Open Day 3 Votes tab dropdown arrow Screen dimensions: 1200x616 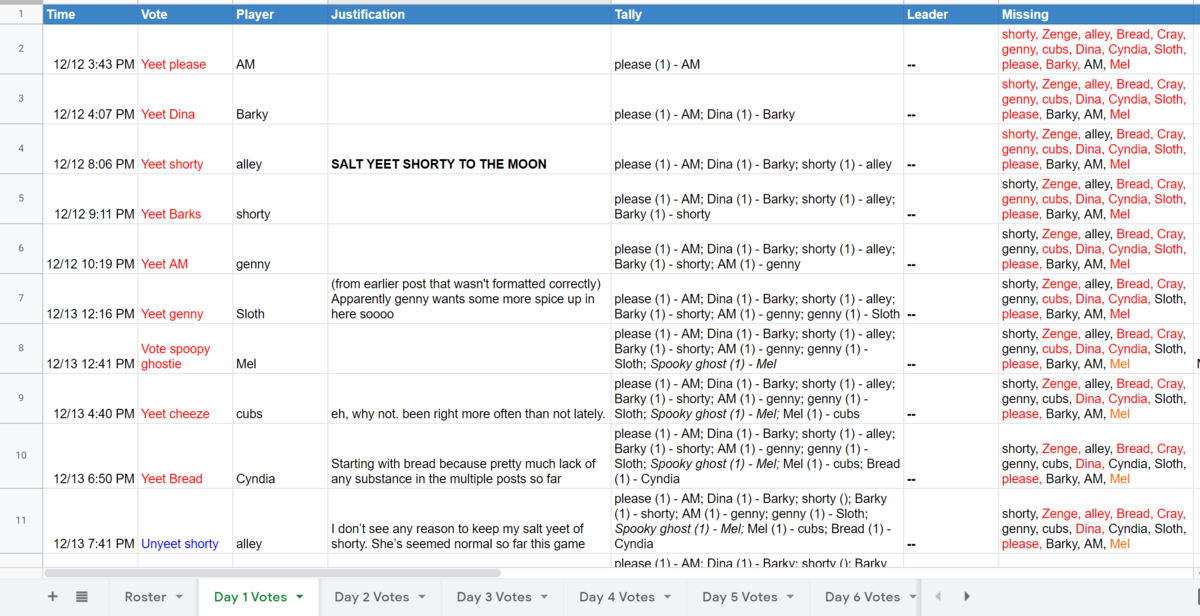(544, 598)
